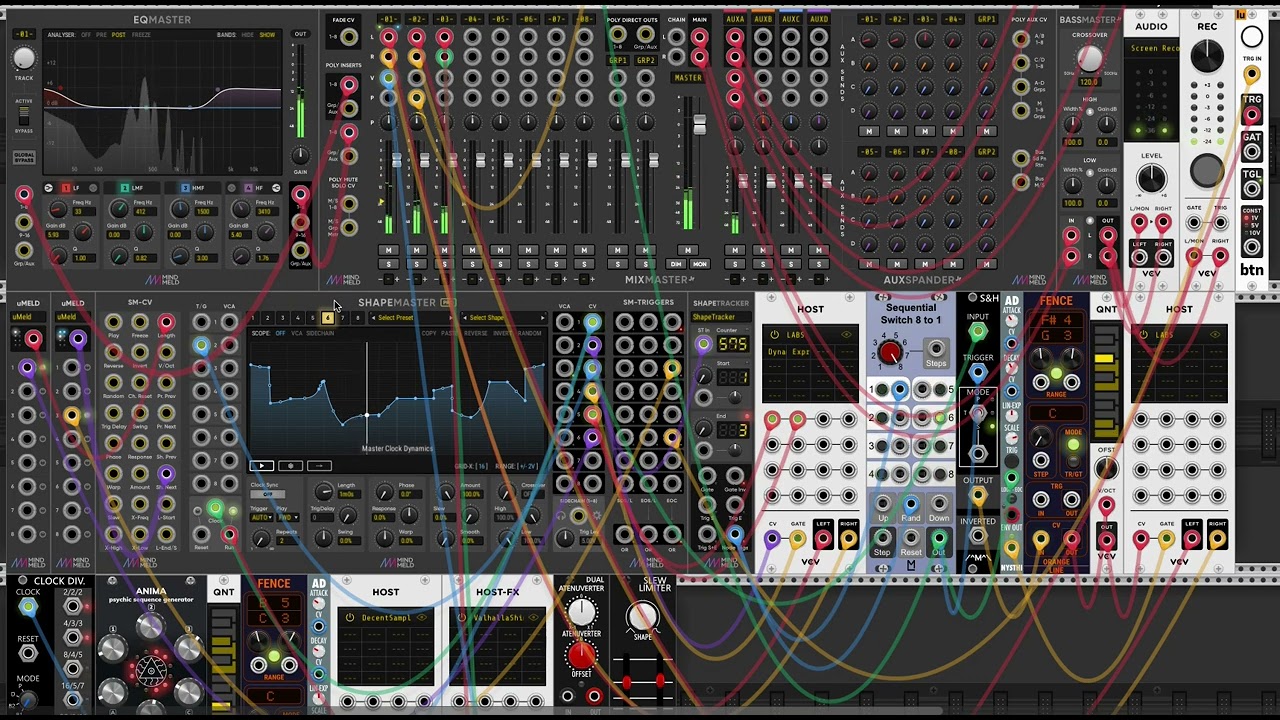
Task: Set ShapeMaster scope to SIDECHAIN
Action: click(x=320, y=333)
